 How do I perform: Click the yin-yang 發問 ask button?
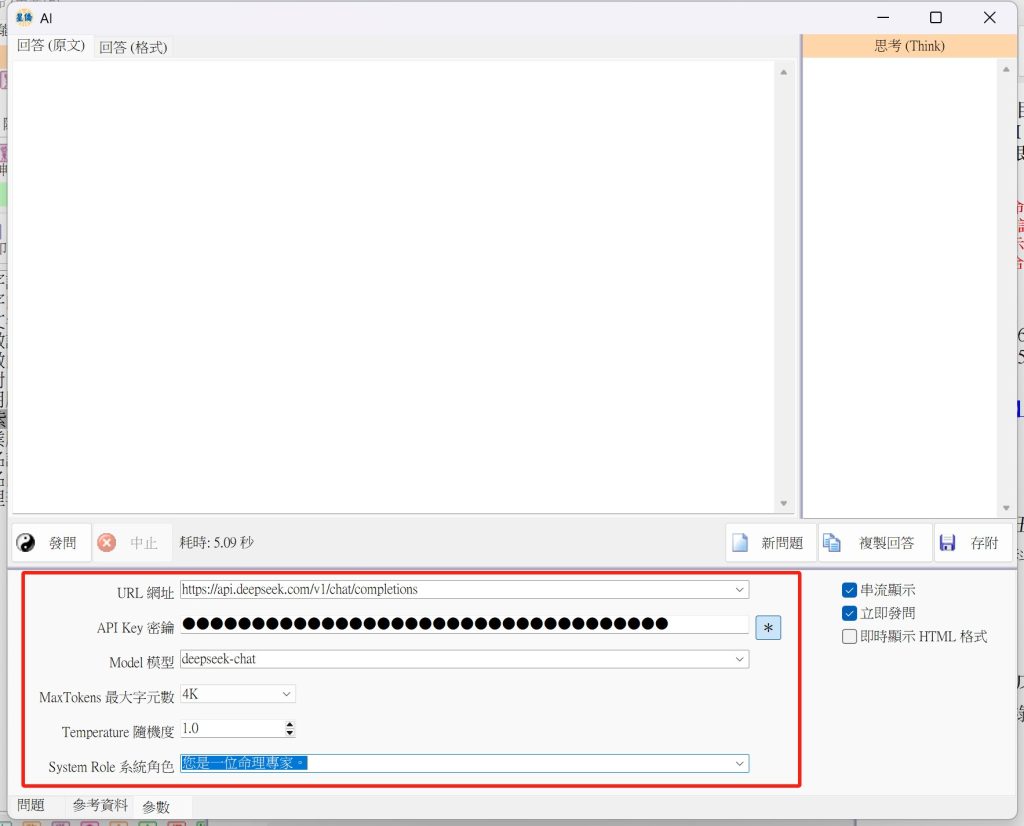pos(28,543)
